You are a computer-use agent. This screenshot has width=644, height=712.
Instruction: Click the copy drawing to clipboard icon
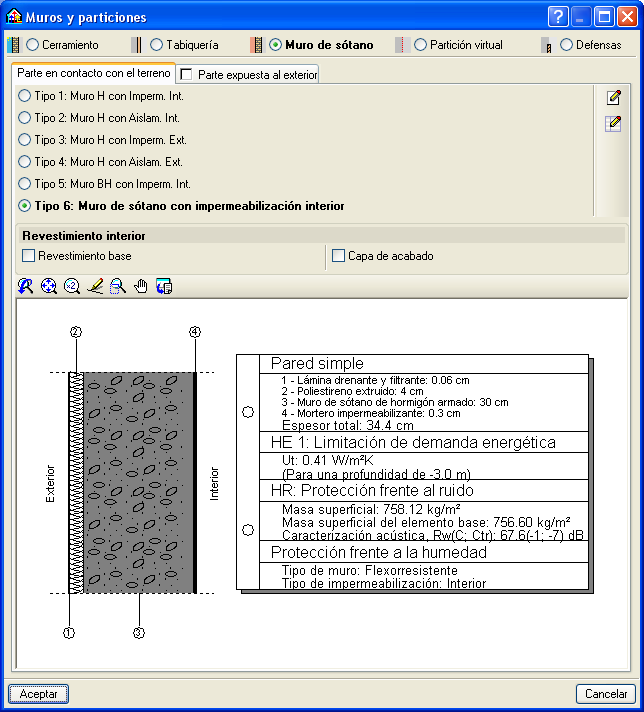[x=164, y=286]
